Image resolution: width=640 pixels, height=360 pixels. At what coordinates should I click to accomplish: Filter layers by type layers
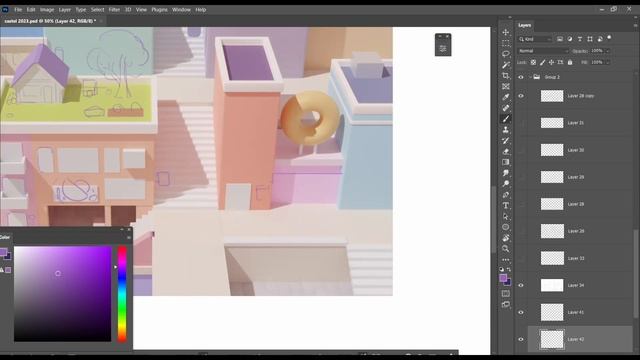coord(580,39)
